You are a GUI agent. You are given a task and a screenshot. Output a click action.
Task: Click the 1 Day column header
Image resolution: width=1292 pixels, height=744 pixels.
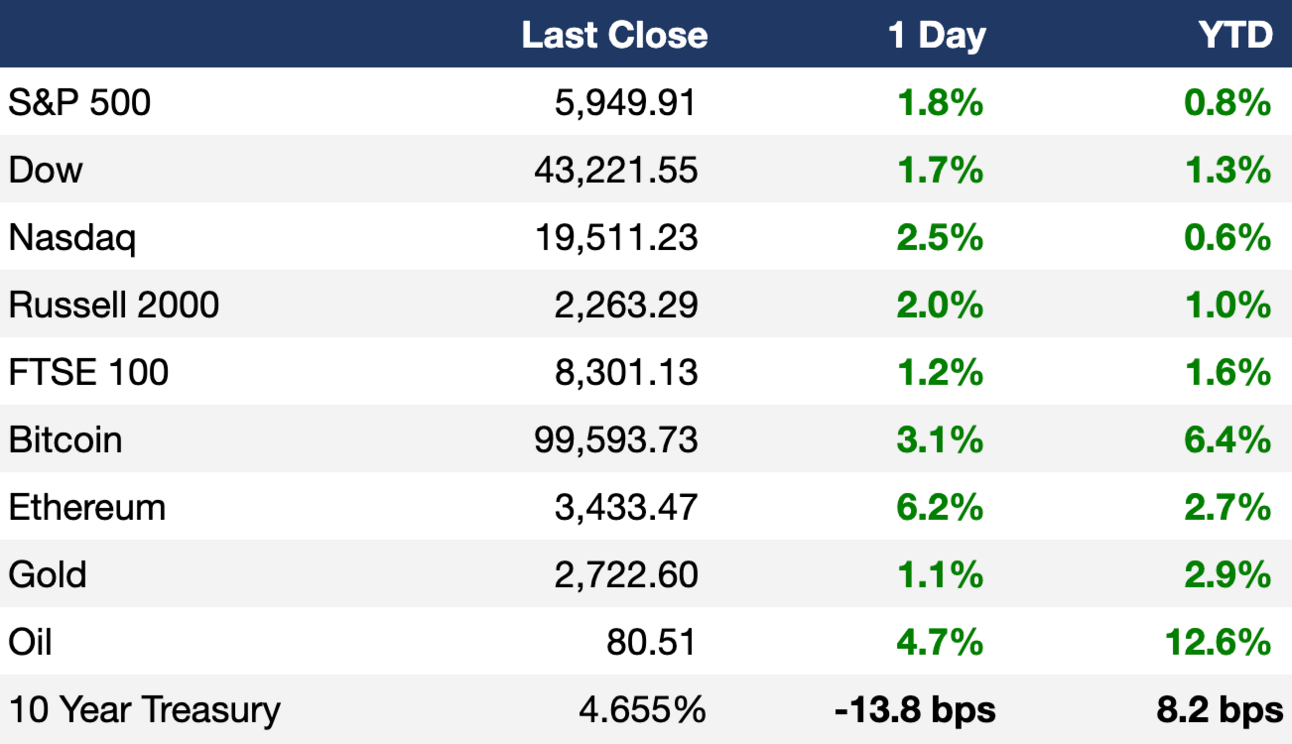point(936,36)
